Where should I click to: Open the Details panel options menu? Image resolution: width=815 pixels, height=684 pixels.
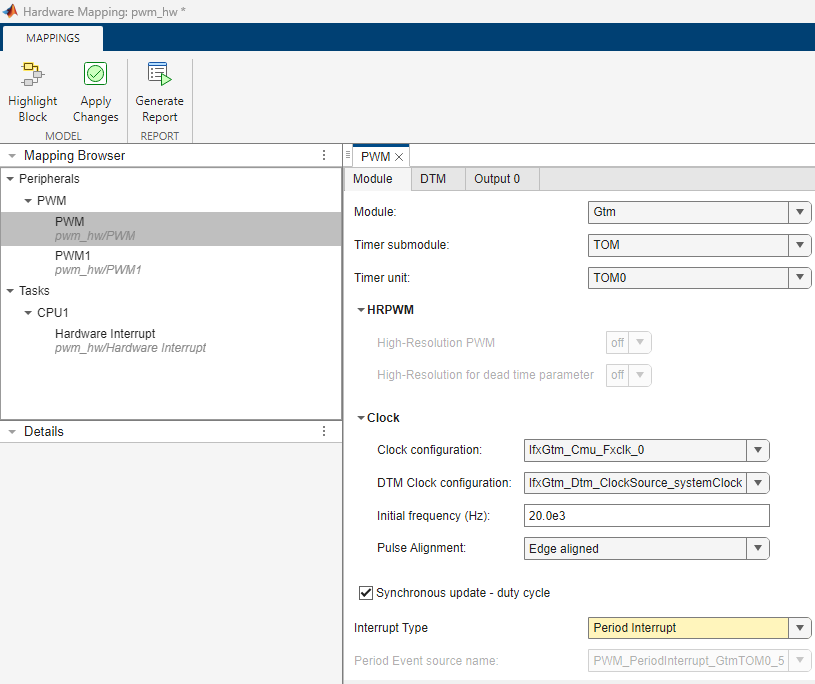pos(323,431)
